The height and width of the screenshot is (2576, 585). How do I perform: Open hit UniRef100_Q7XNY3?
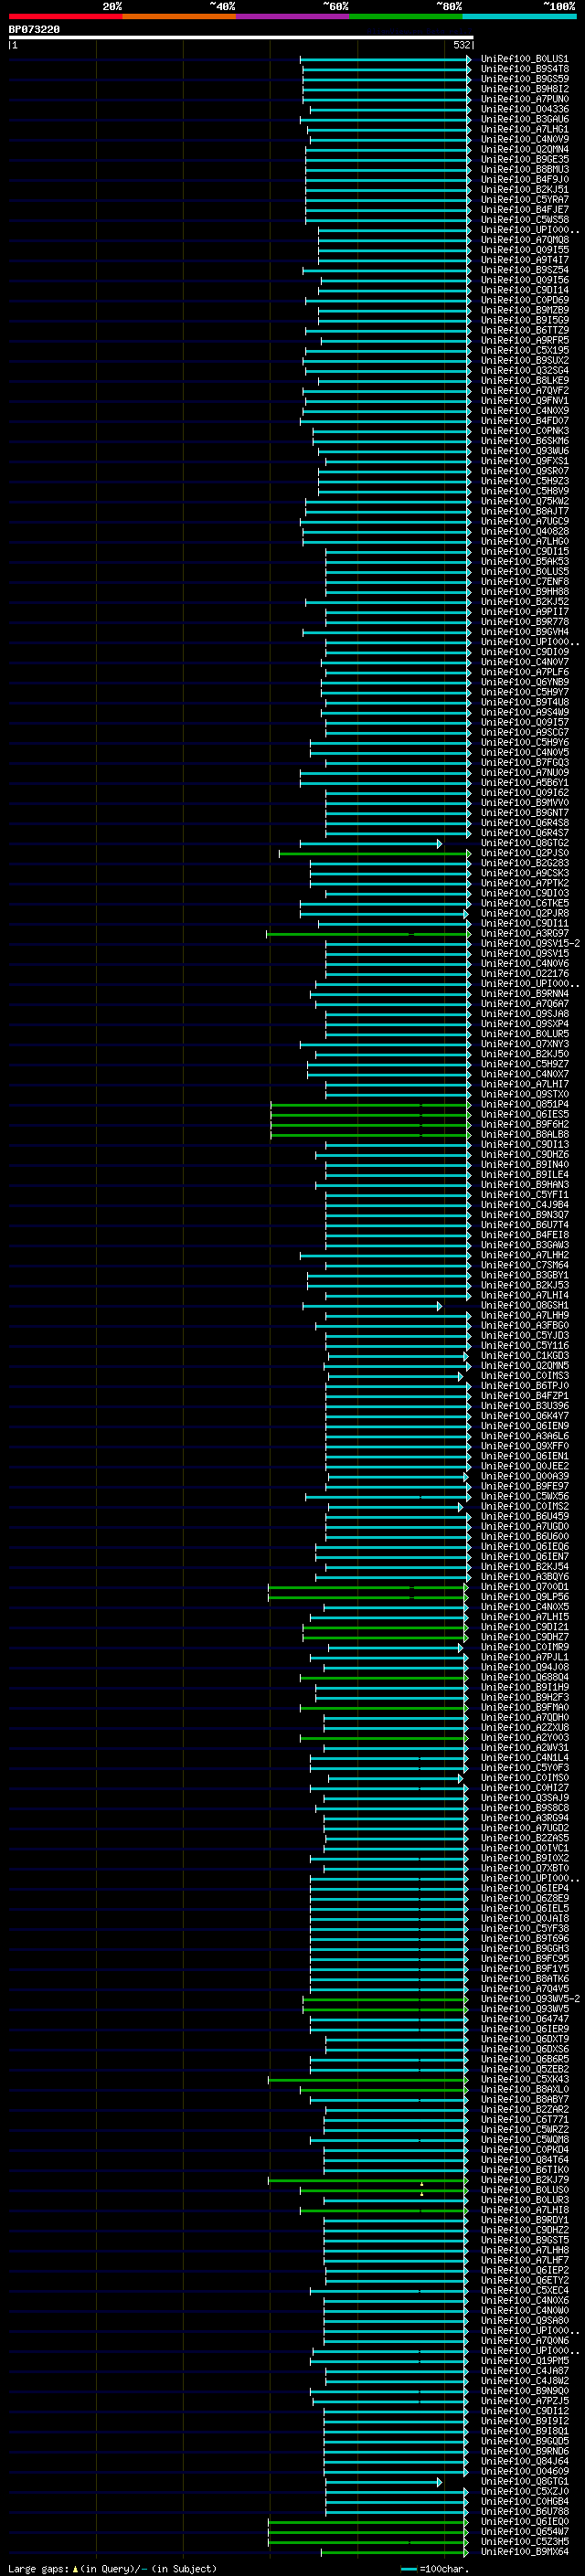coord(524,1044)
